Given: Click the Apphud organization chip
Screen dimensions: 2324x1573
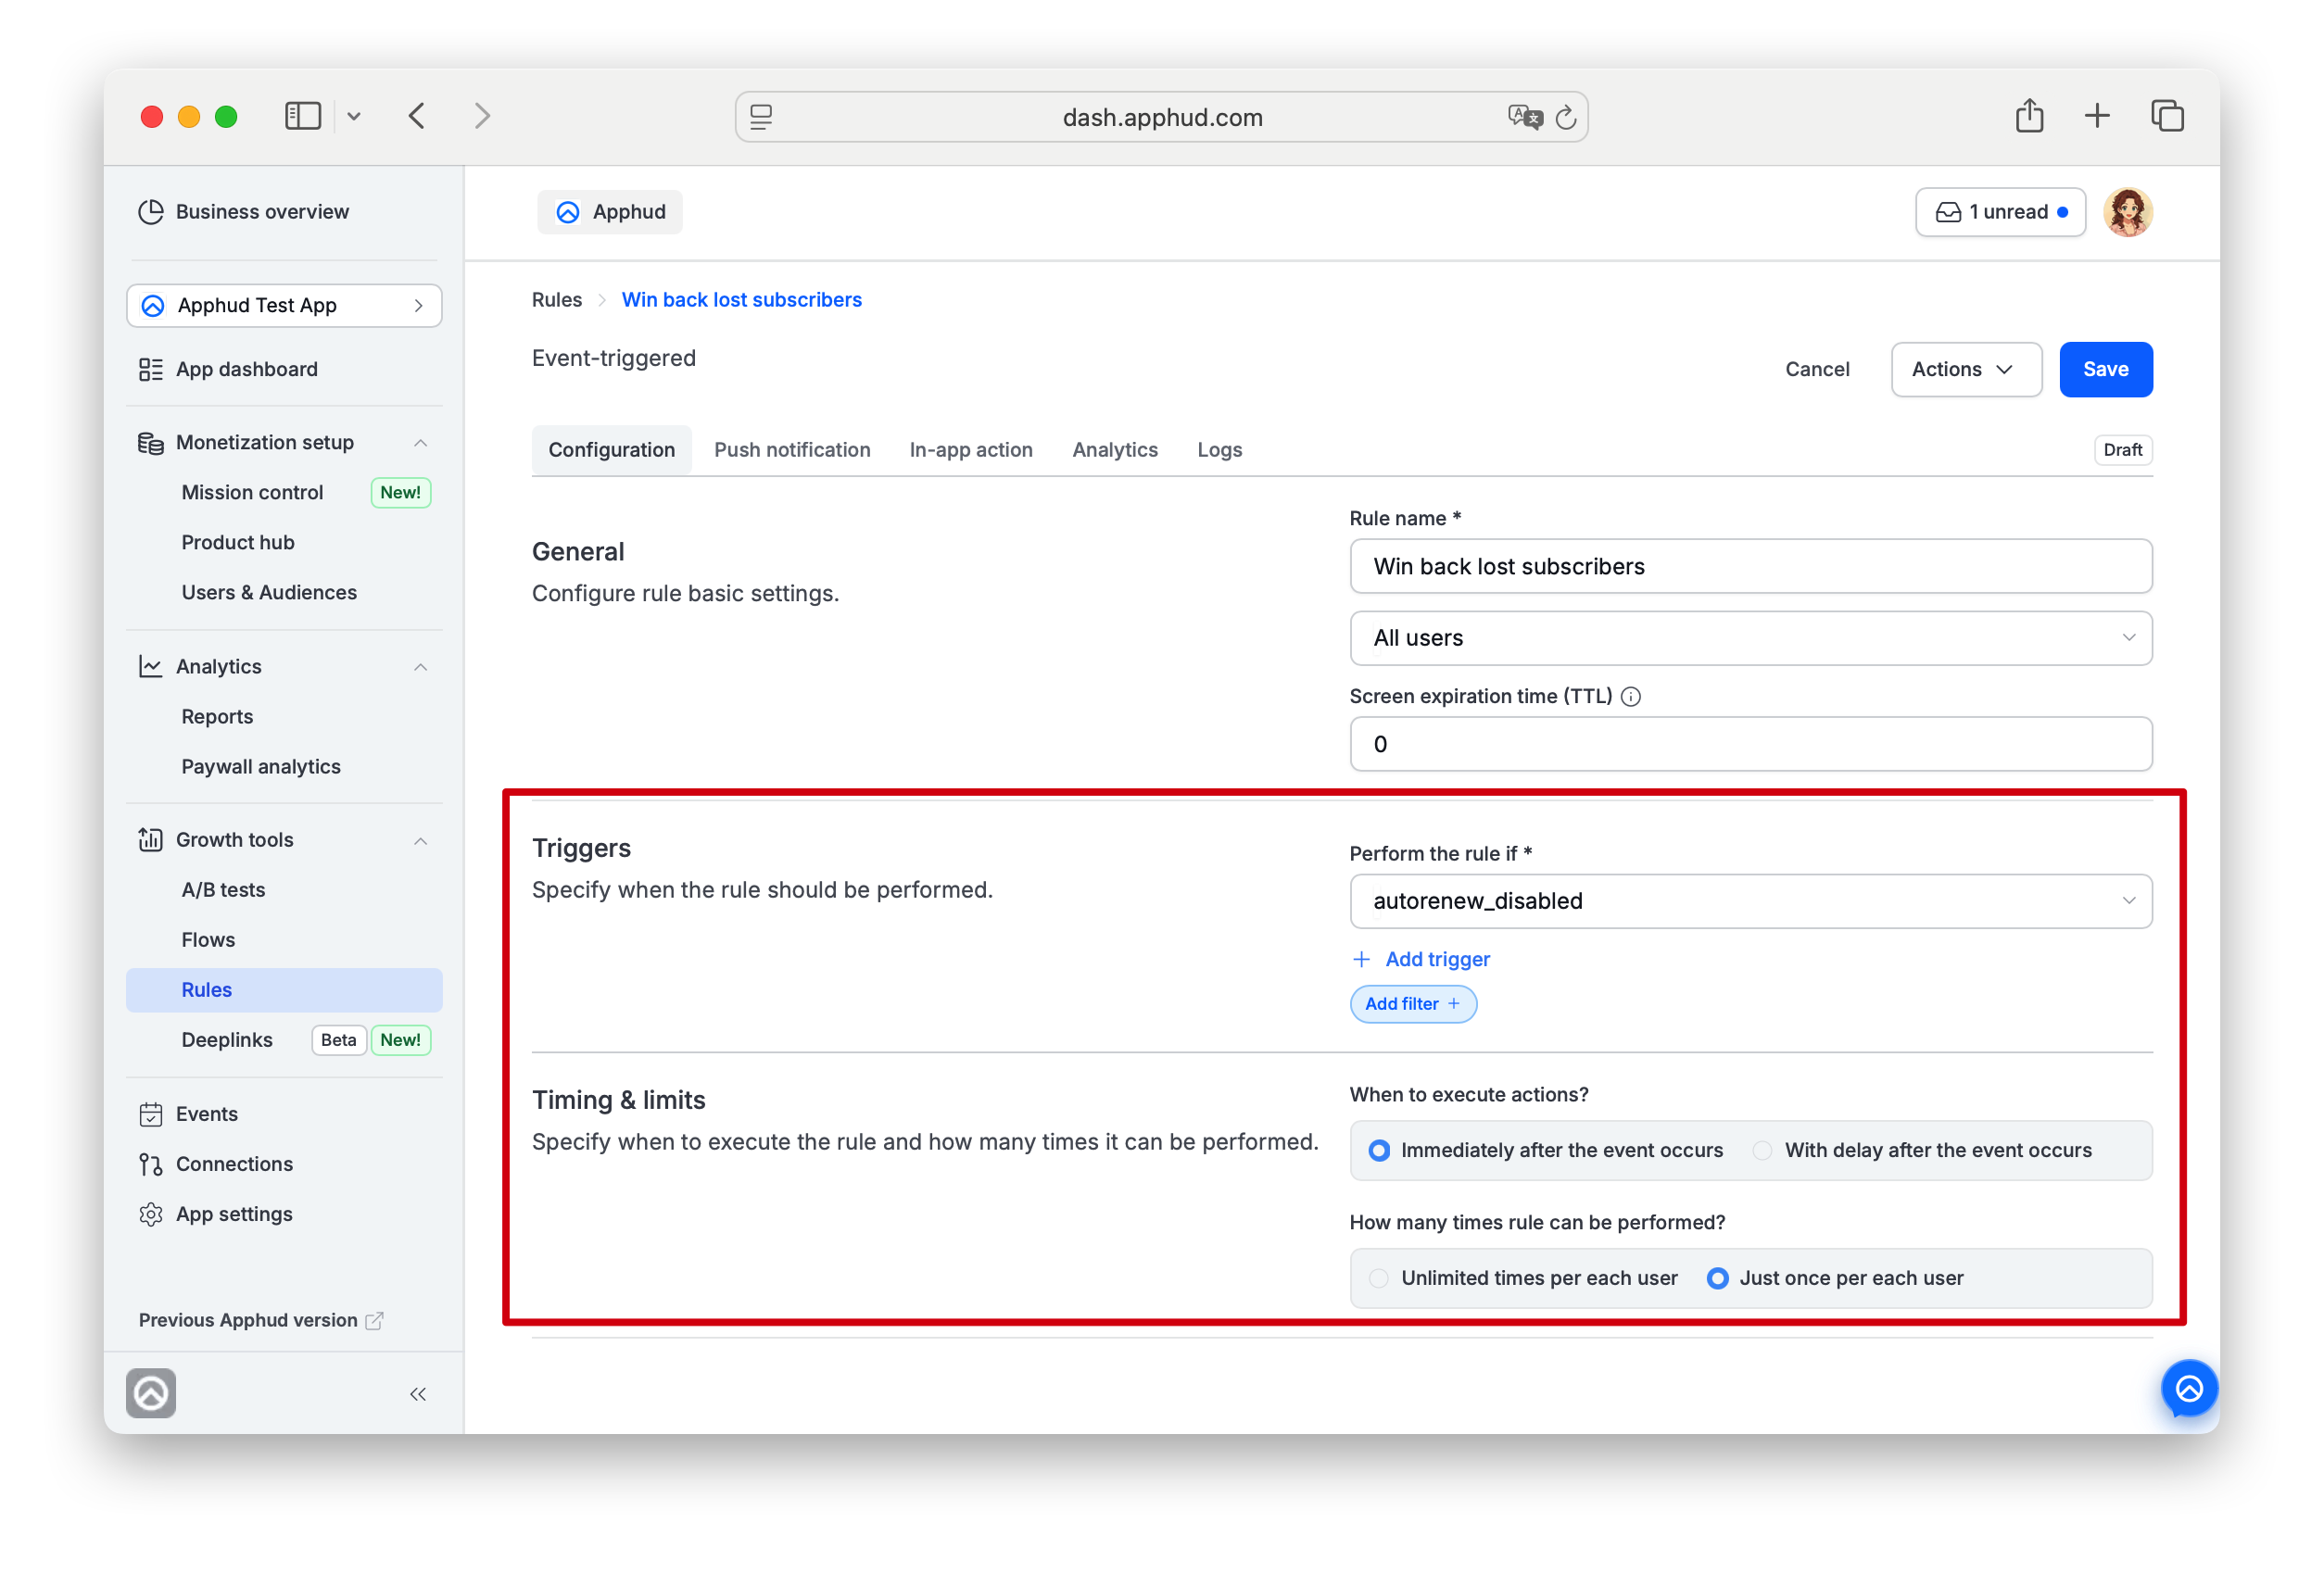Looking at the screenshot, I should (610, 212).
